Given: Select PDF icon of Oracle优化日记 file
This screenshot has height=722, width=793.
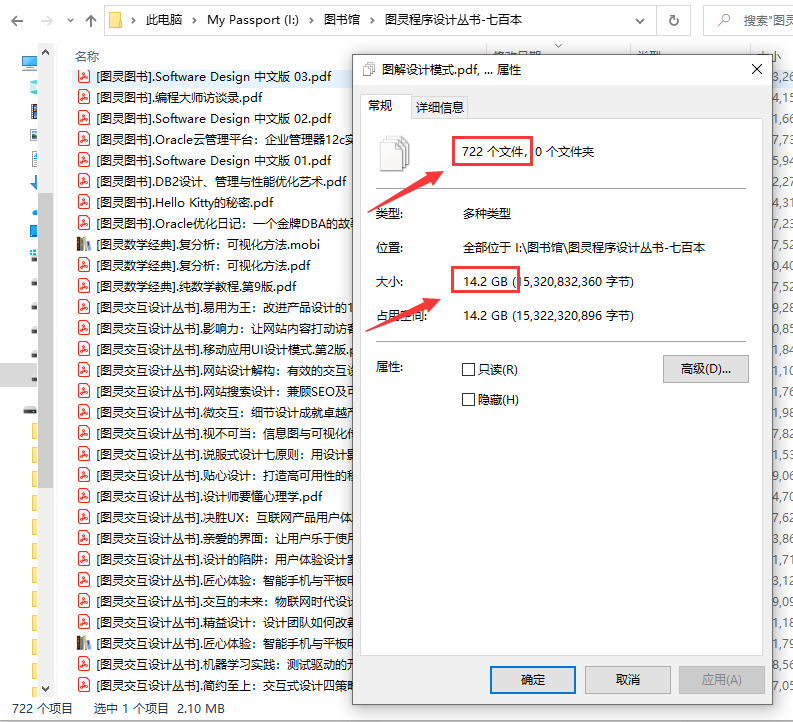Looking at the screenshot, I should point(83,223).
